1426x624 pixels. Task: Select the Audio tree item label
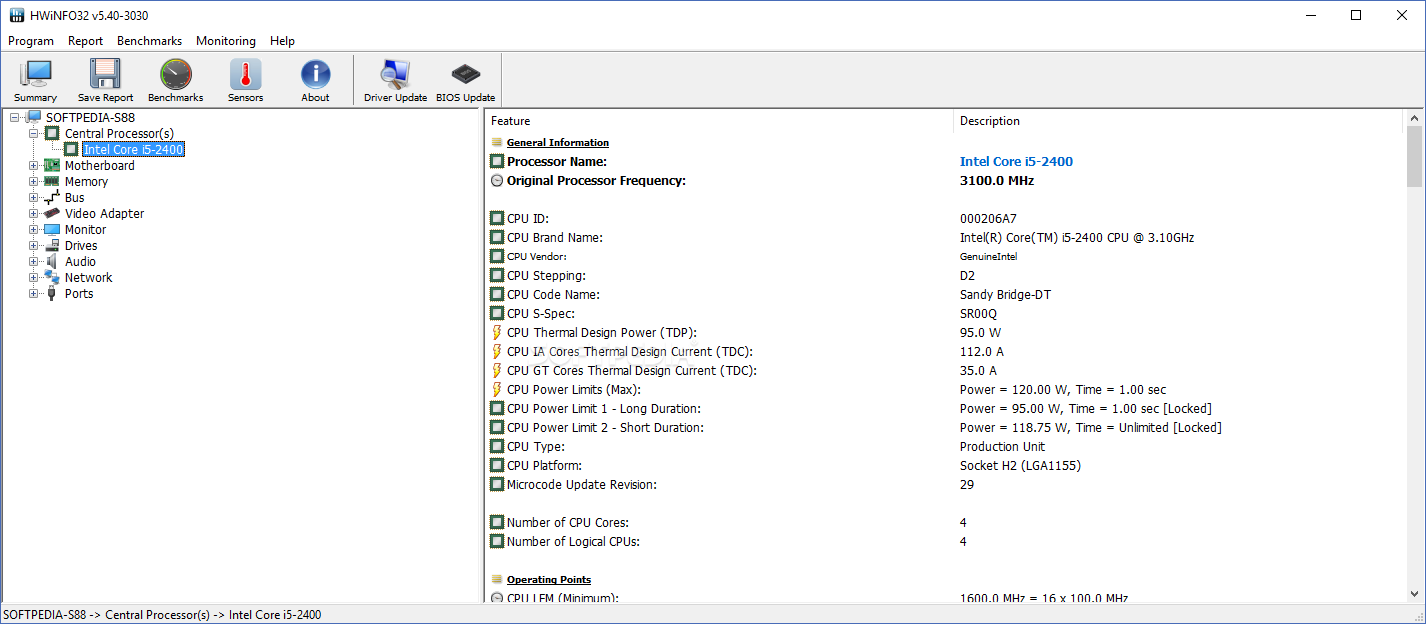click(x=81, y=261)
